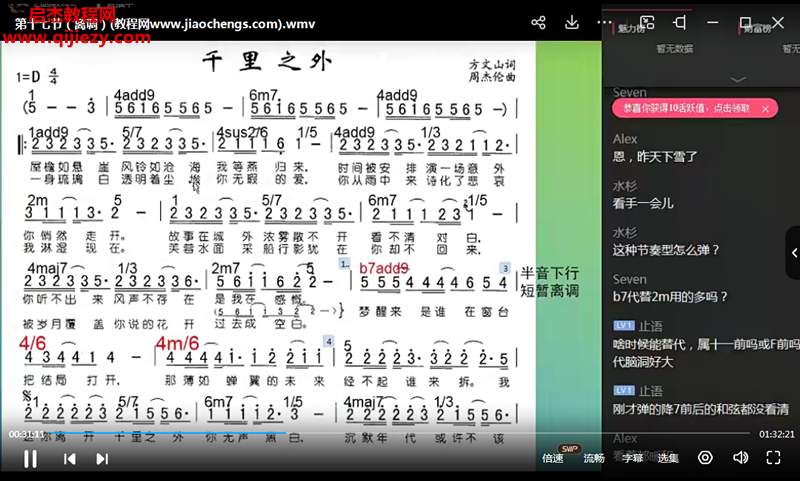Dismiss the pink 活跃值 notification with X
Image resolution: width=800 pixels, height=481 pixels.
765,109
